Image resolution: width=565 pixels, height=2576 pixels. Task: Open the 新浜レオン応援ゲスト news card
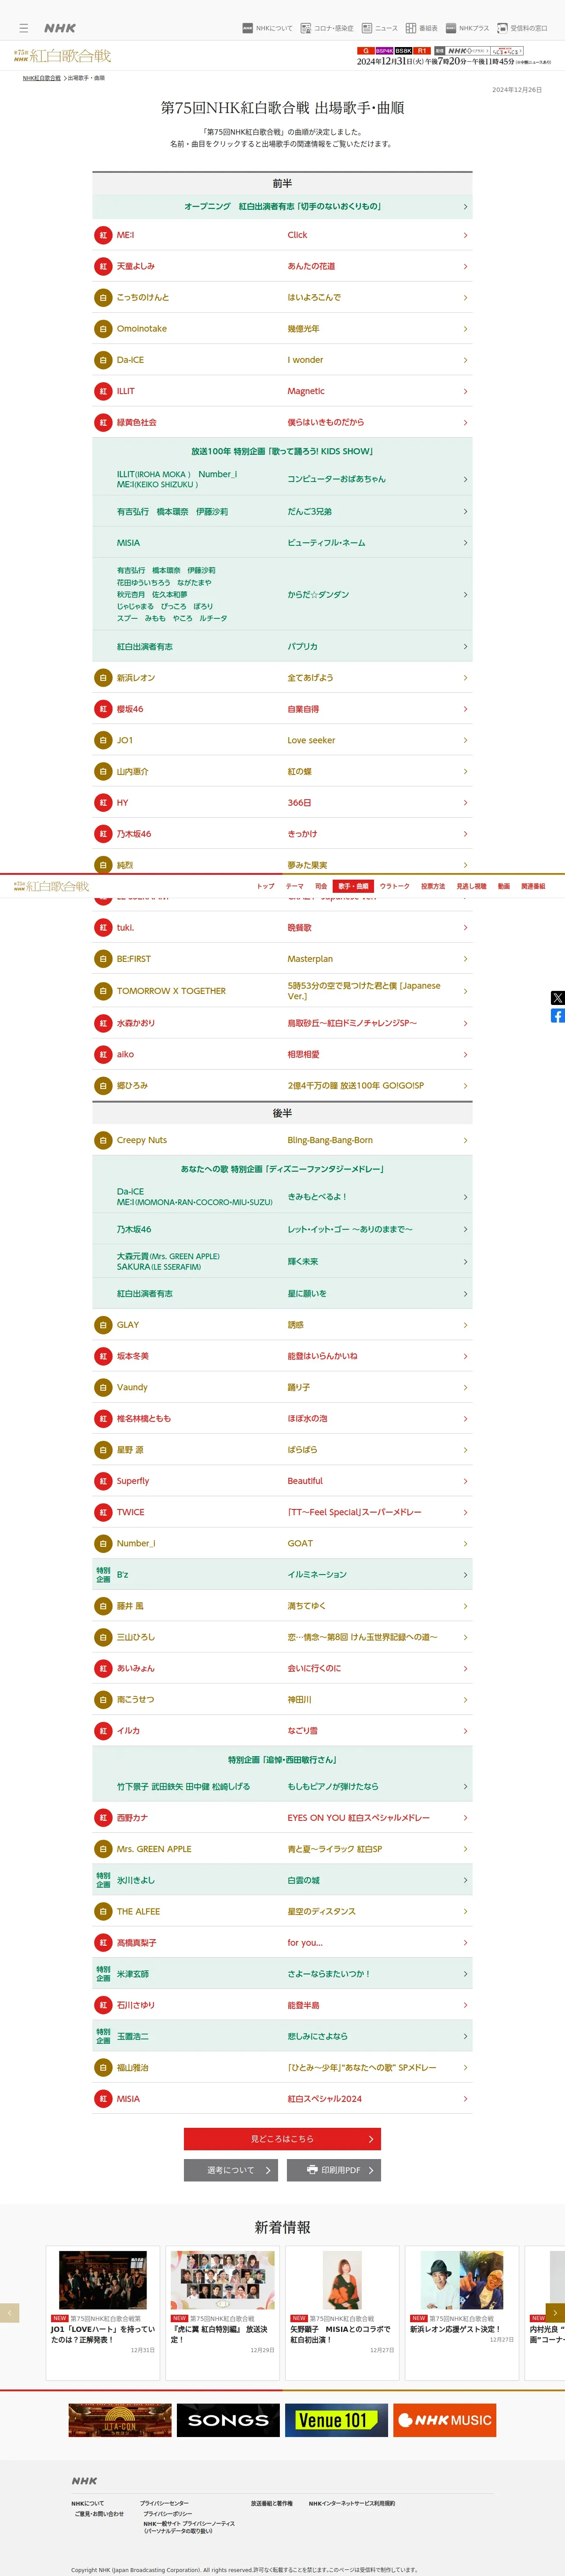pyautogui.click(x=462, y=2313)
